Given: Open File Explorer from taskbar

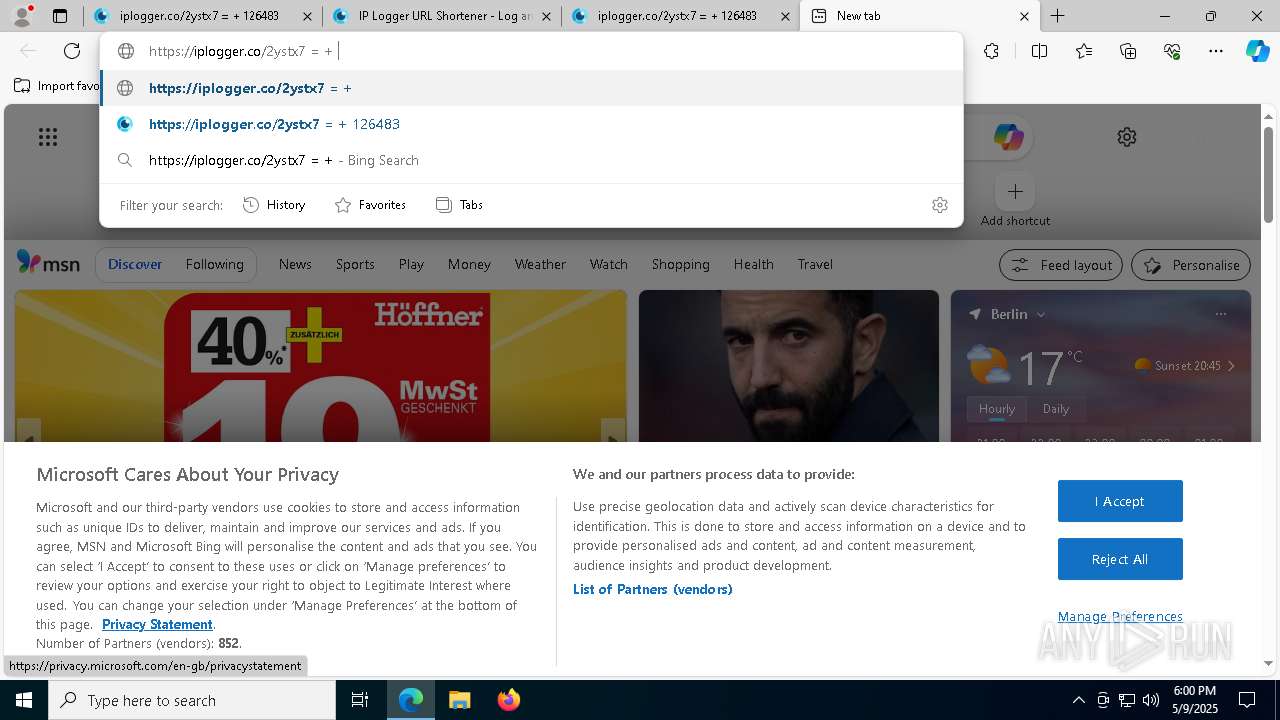Looking at the screenshot, I should pos(459,700).
